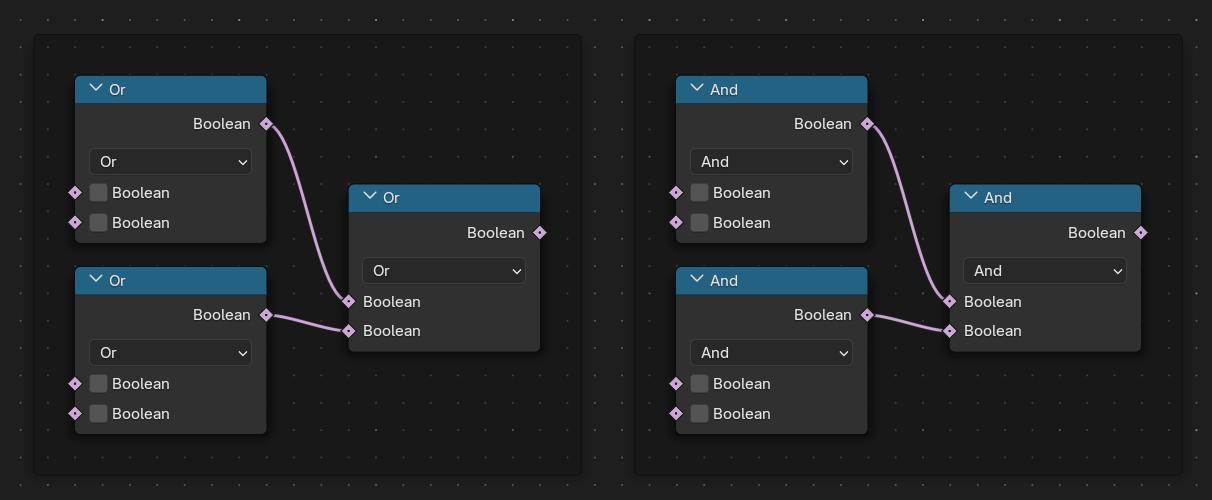Open the operation dropdown in the upper Or node
Screen dimensions: 1212x500
tap(170, 162)
